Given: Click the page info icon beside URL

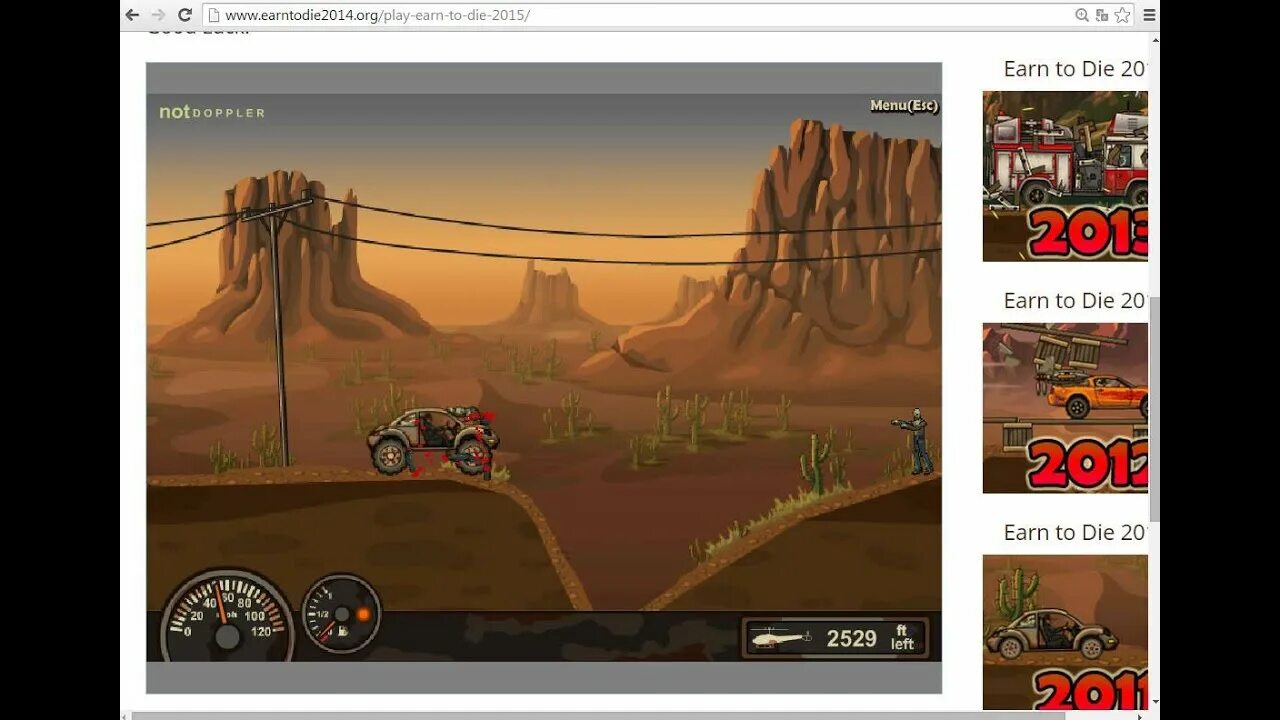Looking at the screenshot, I should 212,15.
